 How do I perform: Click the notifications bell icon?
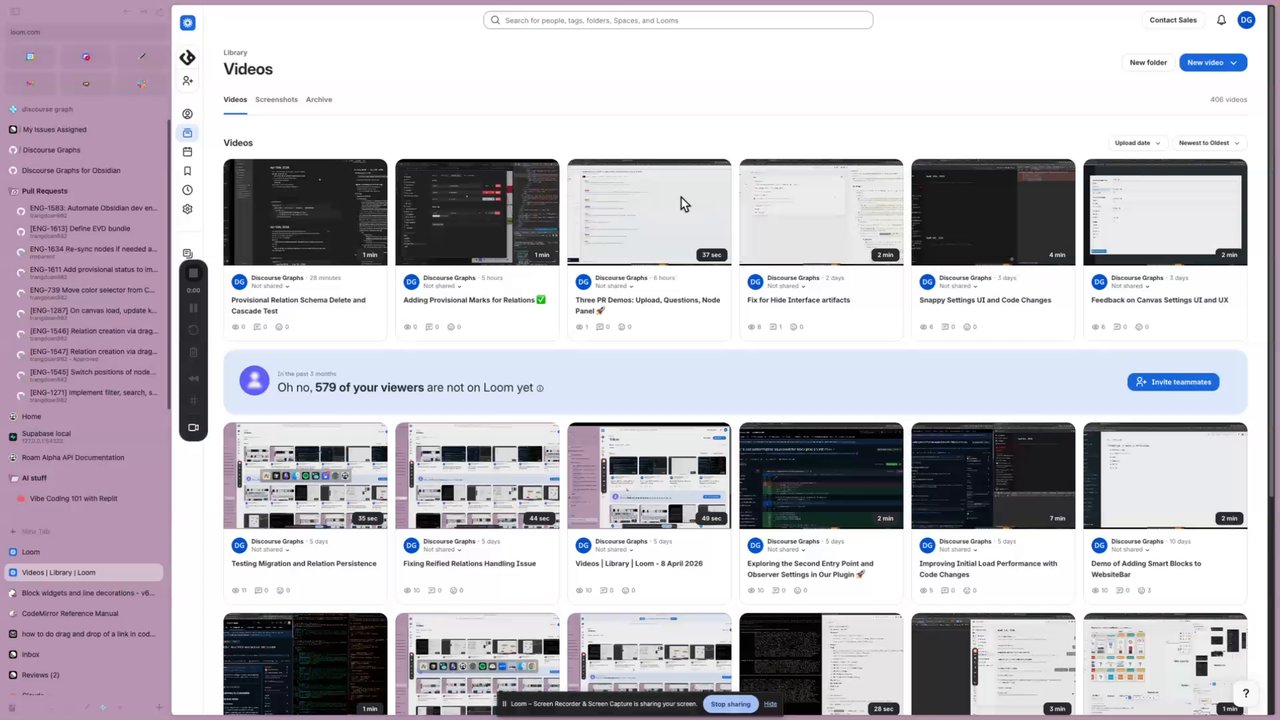[1221, 20]
